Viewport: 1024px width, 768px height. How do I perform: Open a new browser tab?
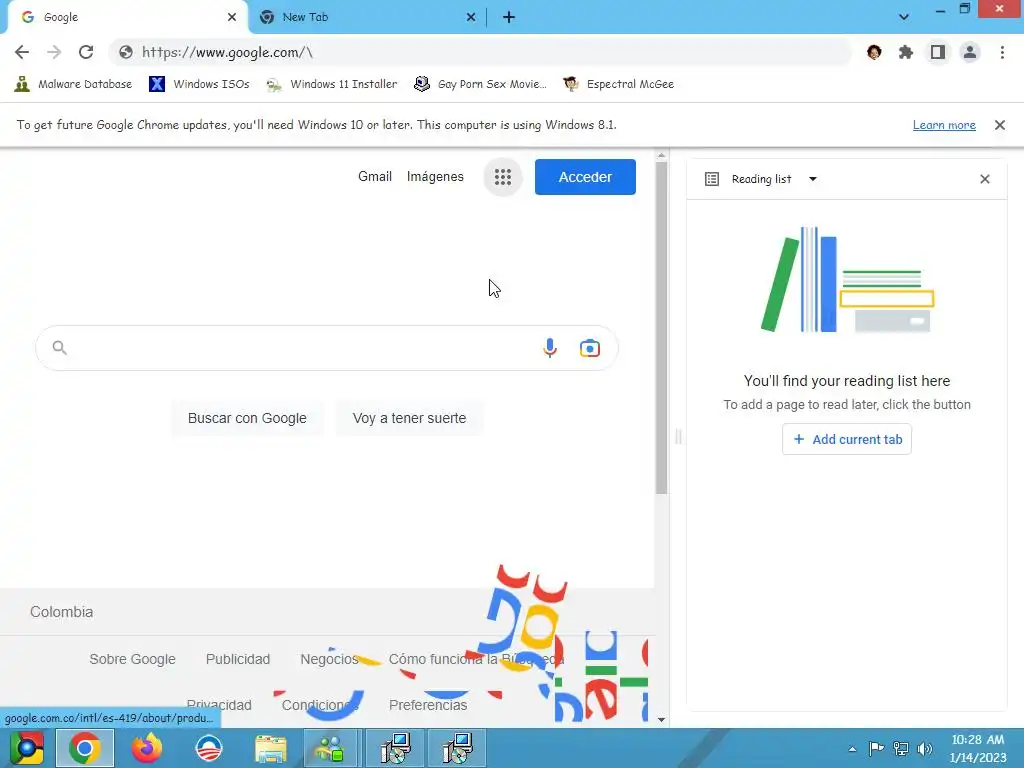point(509,17)
